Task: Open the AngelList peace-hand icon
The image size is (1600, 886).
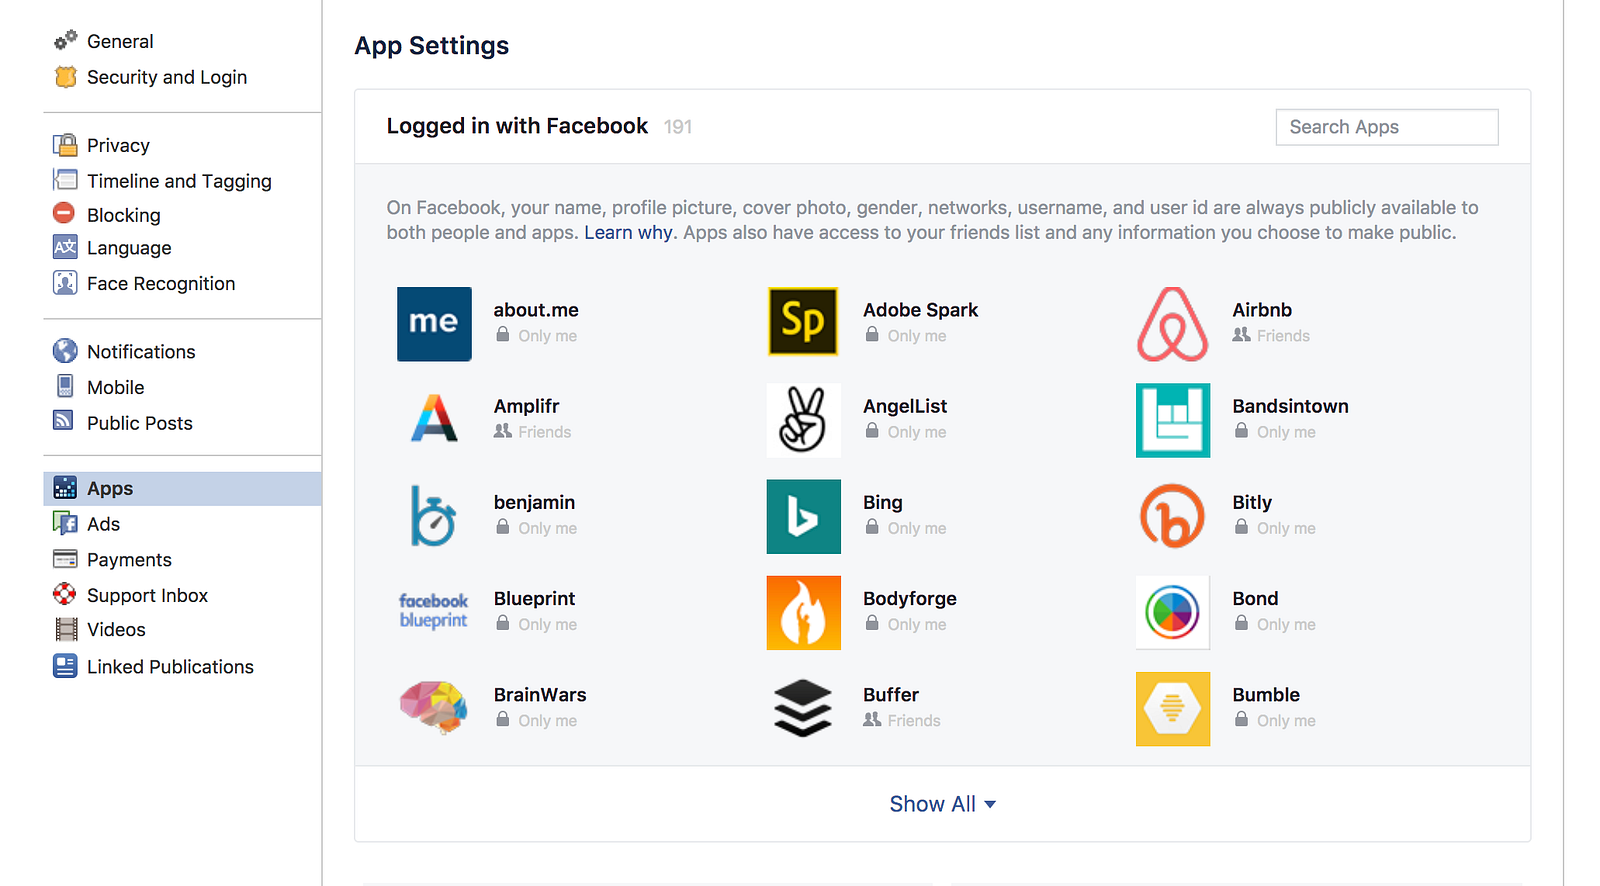Action: 803,420
